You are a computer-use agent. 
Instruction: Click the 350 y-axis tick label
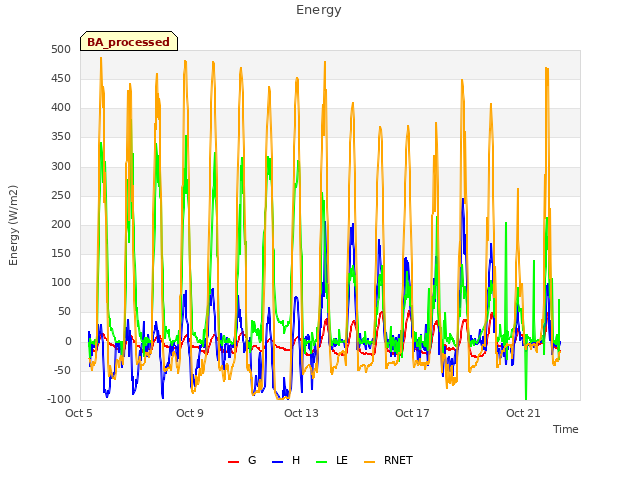click(x=61, y=137)
